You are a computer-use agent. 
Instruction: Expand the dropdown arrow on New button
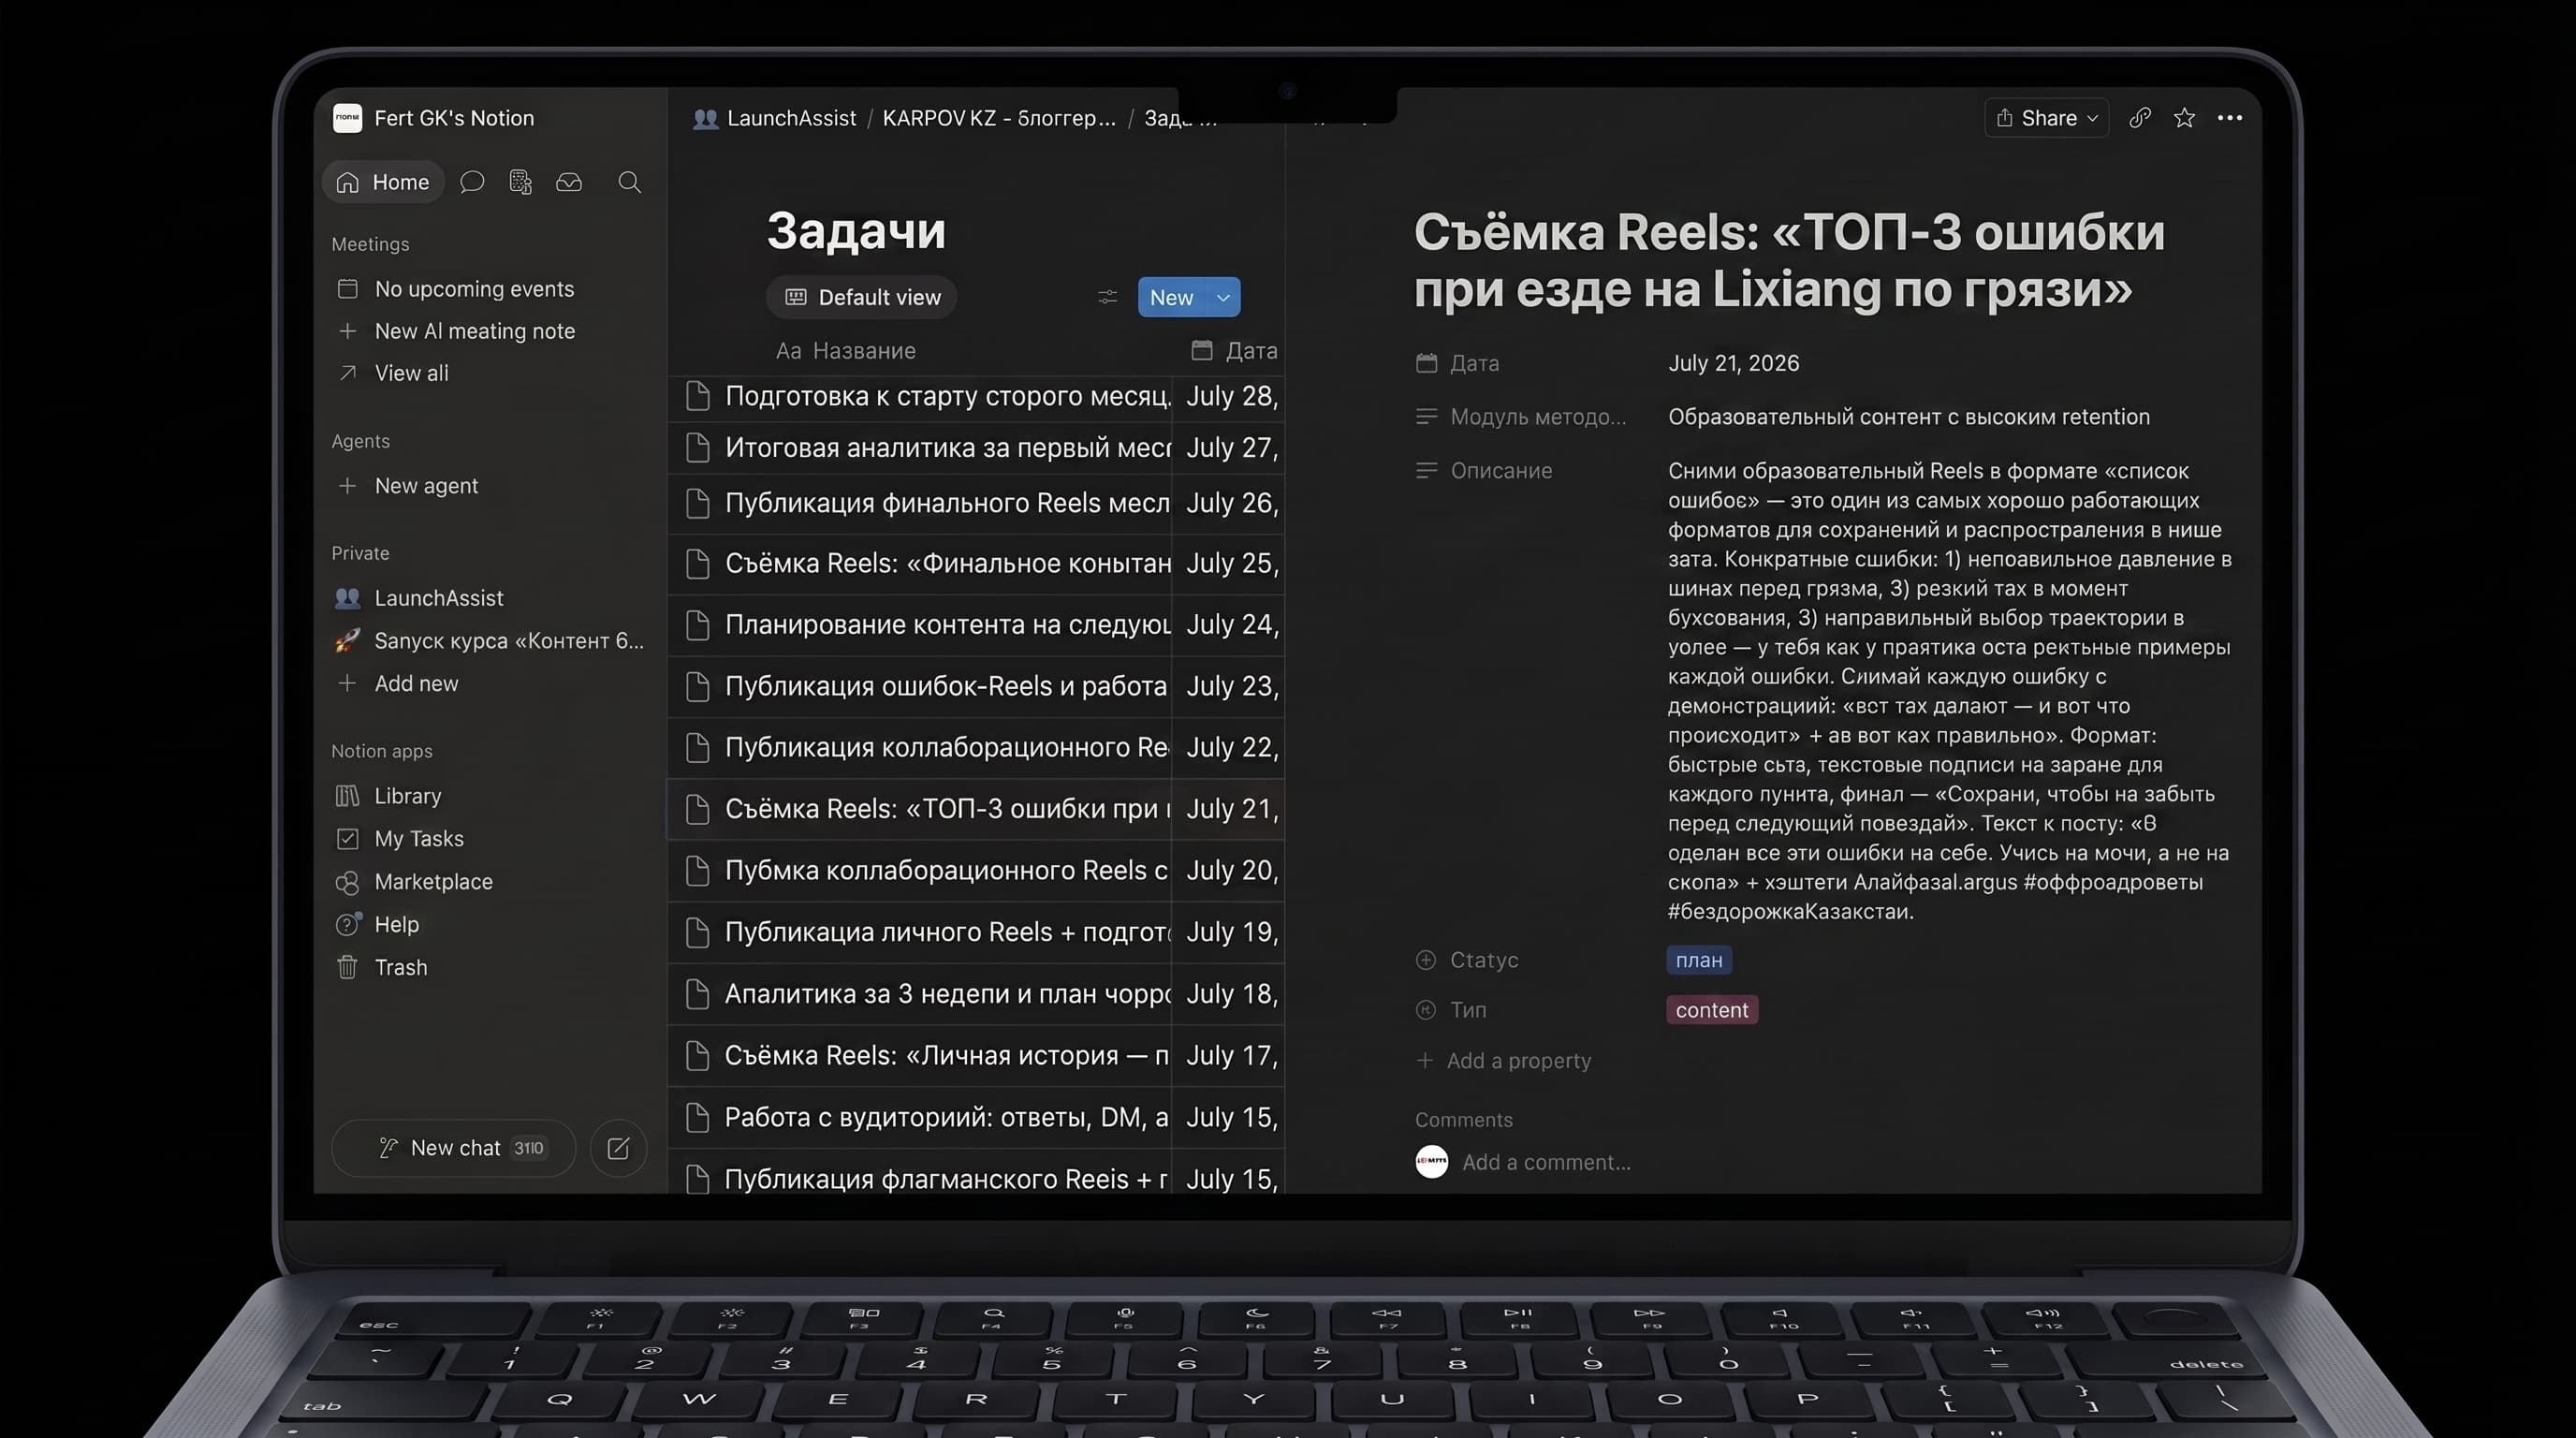(1223, 297)
